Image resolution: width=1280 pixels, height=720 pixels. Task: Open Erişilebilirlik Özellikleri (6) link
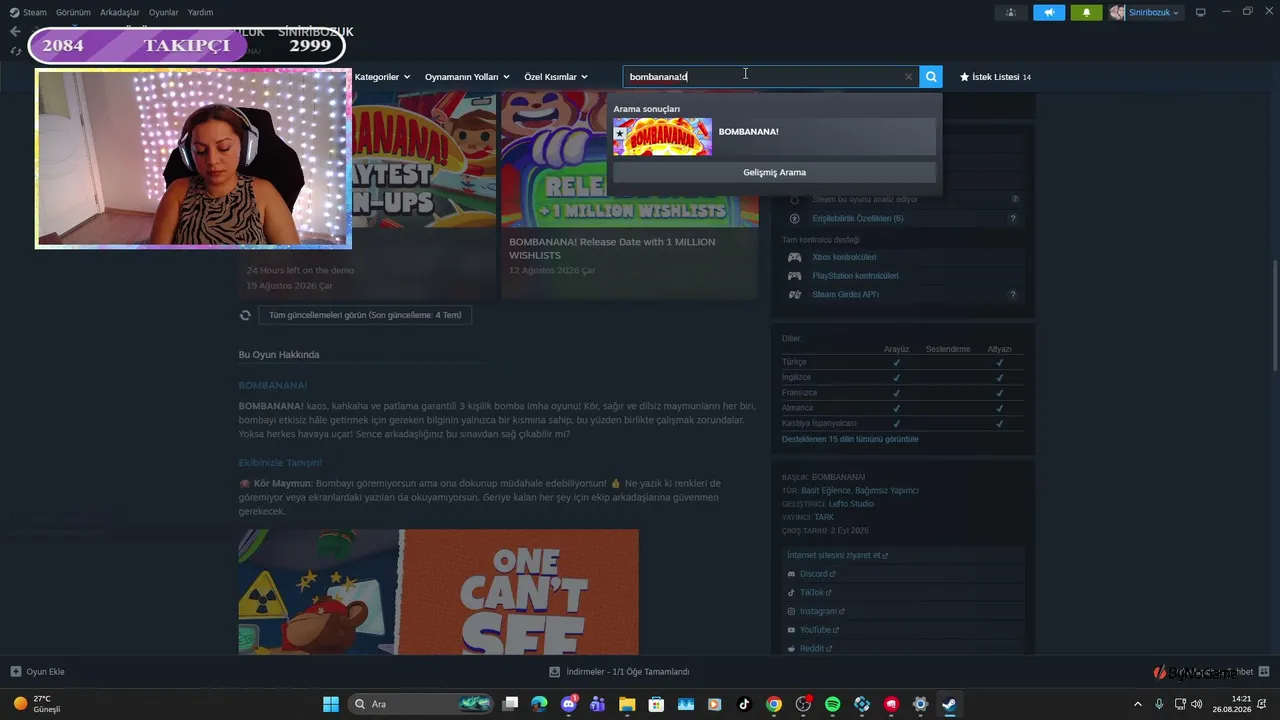point(858,218)
